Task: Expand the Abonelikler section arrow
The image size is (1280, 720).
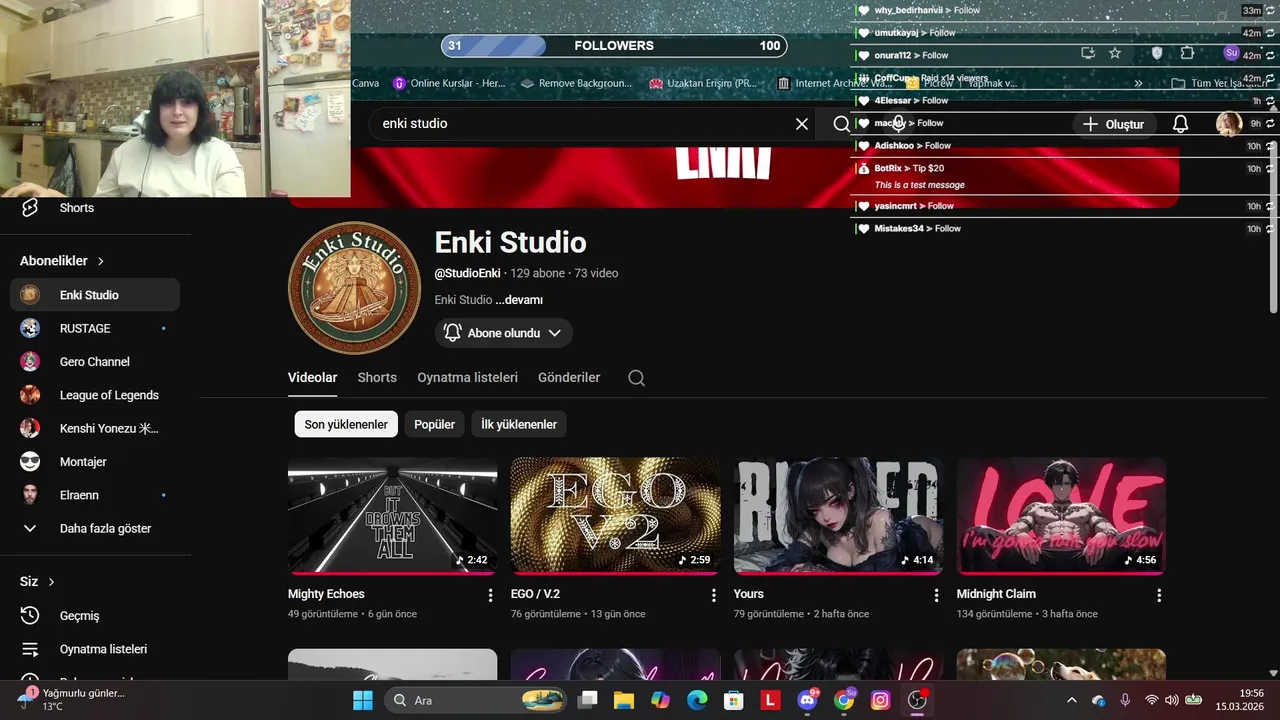Action: 100,261
